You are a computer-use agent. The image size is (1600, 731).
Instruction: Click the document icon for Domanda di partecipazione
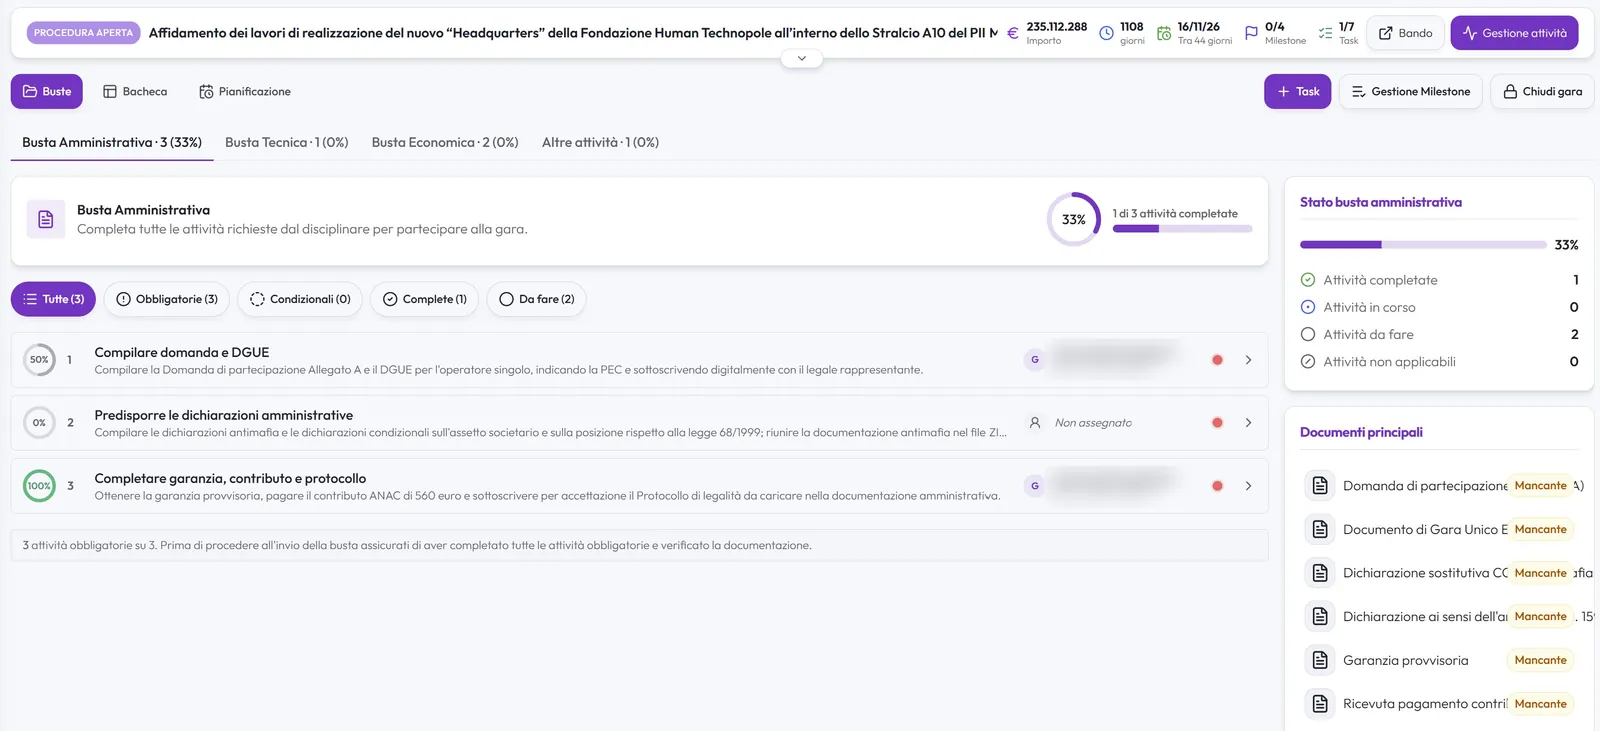tap(1320, 486)
